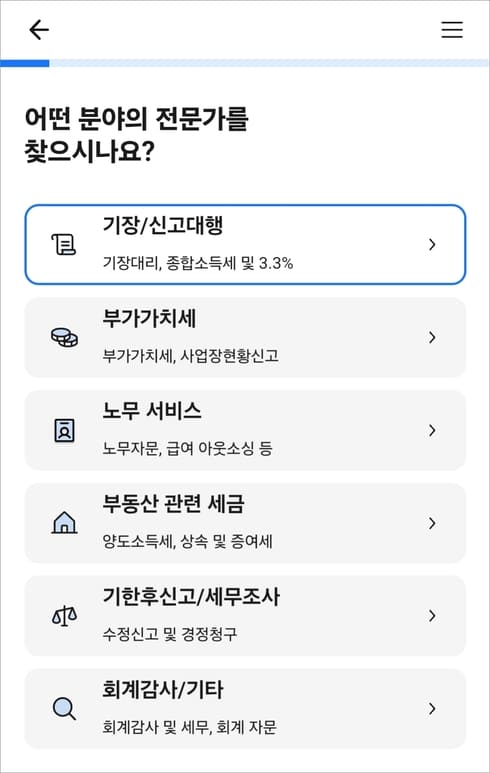Click the coins icon for 부가가치세
490x773 pixels.
pos(65,338)
